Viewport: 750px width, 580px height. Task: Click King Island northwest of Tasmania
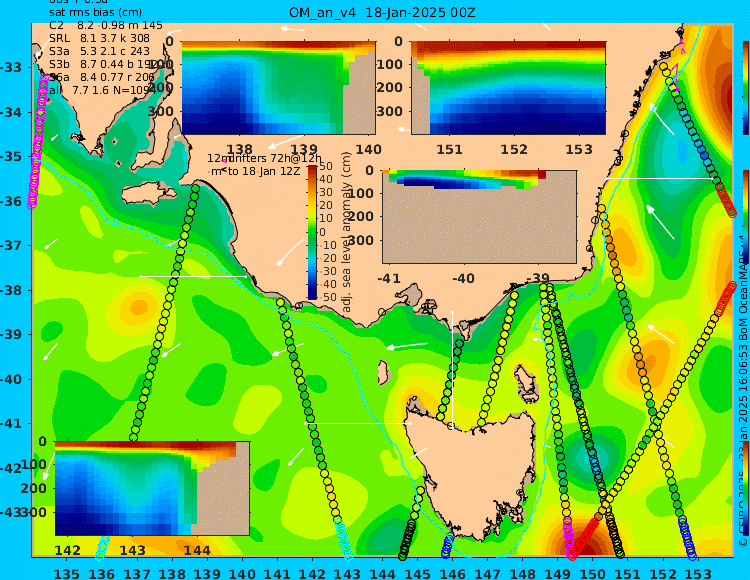(x=383, y=372)
